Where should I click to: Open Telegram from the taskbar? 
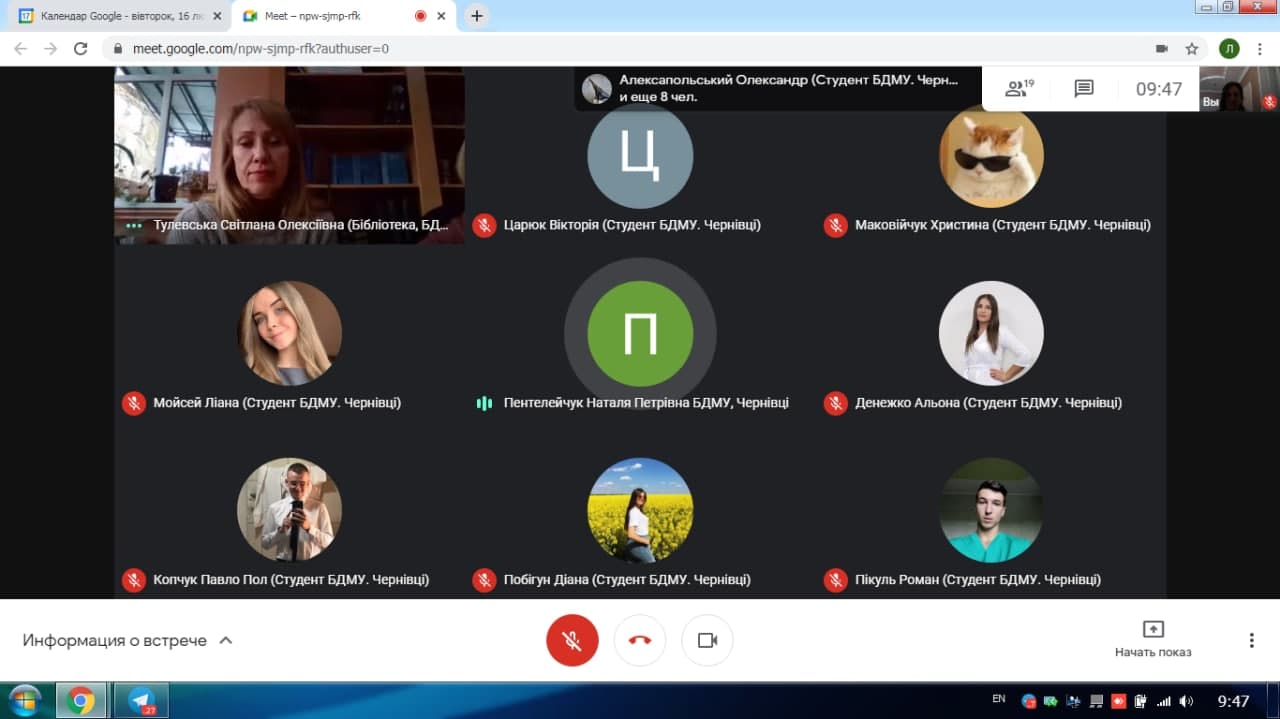click(141, 701)
